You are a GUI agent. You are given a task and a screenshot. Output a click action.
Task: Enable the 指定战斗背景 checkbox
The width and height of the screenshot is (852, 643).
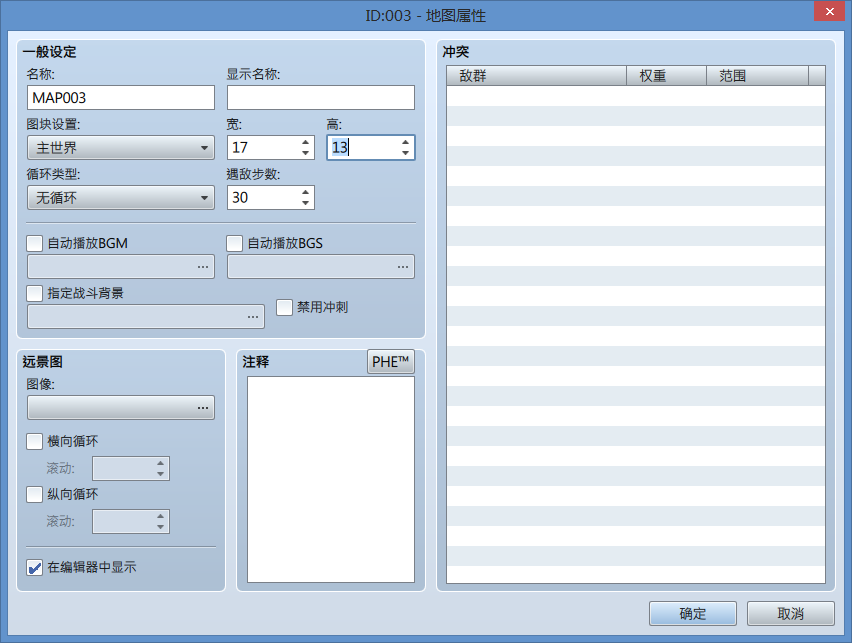tap(35, 294)
